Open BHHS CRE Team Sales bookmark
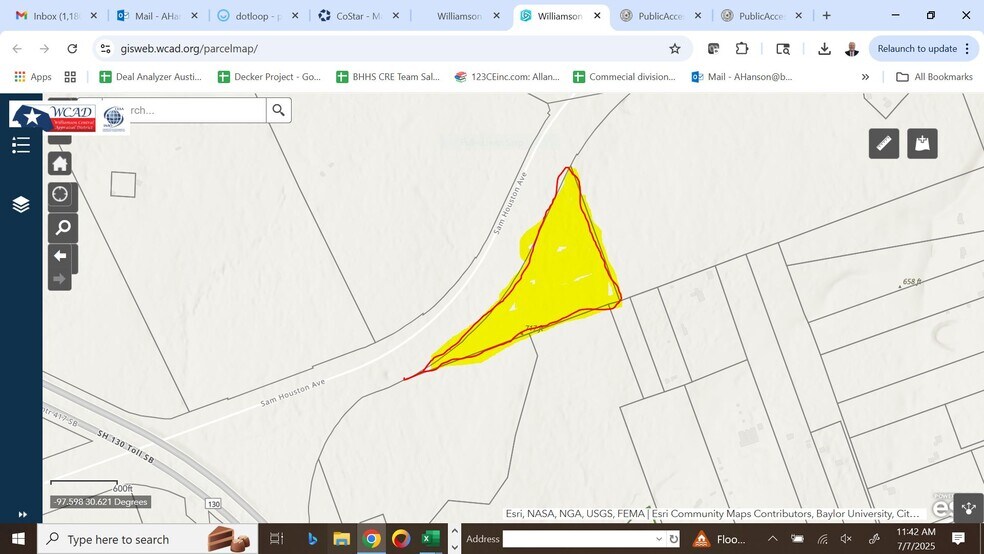 pyautogui.click(x=388, y=77)
